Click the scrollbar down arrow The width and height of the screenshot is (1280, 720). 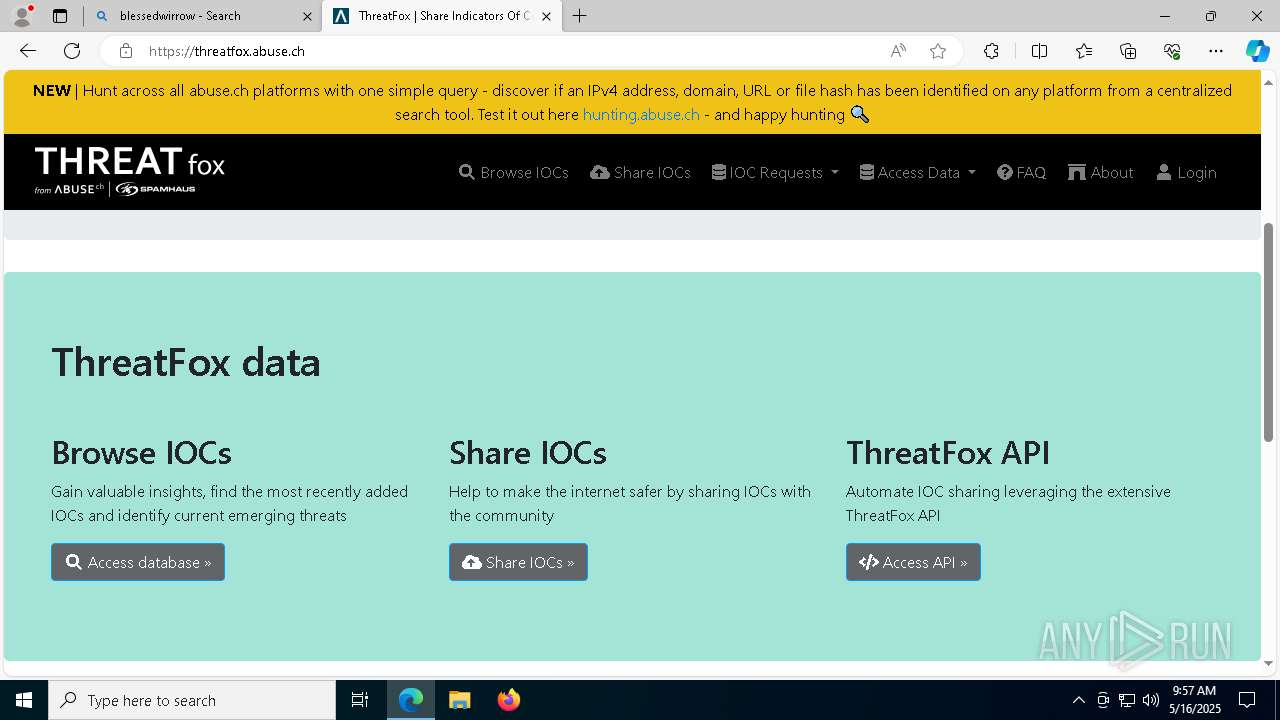[x=1269, y=663]
